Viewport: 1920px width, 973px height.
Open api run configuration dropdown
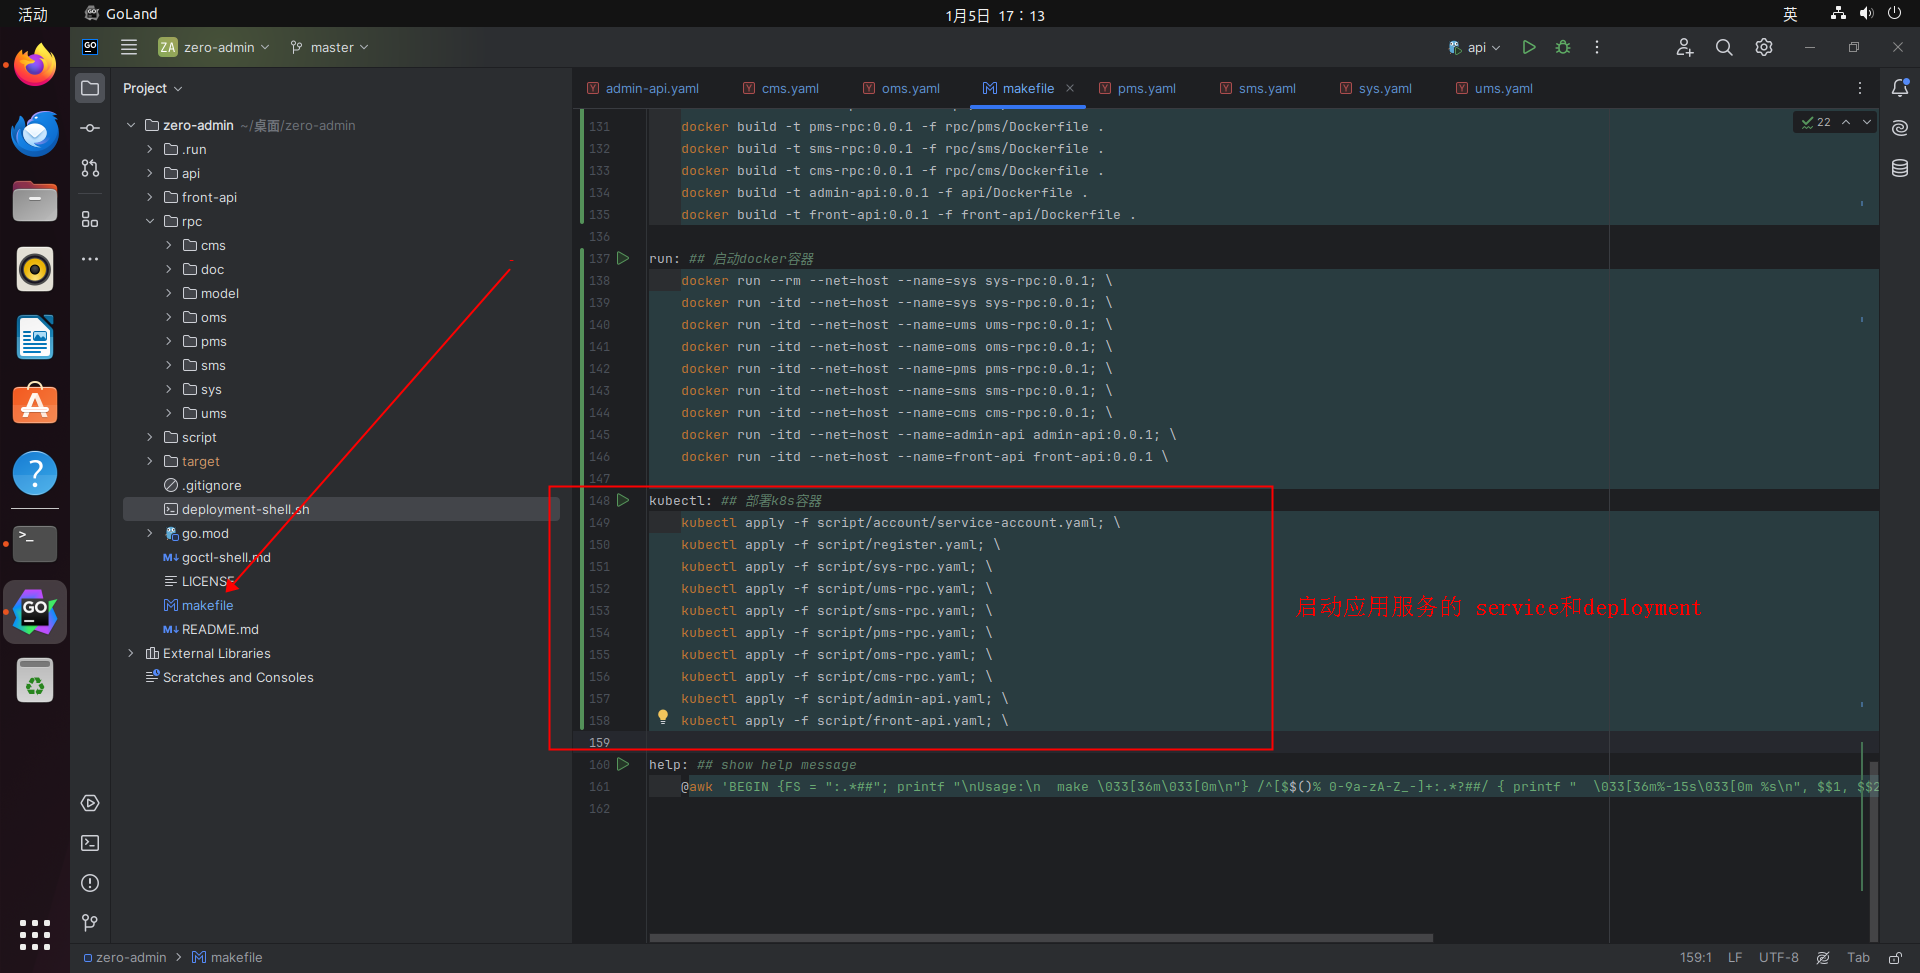pyautogui.click(x=1474, y=47)
